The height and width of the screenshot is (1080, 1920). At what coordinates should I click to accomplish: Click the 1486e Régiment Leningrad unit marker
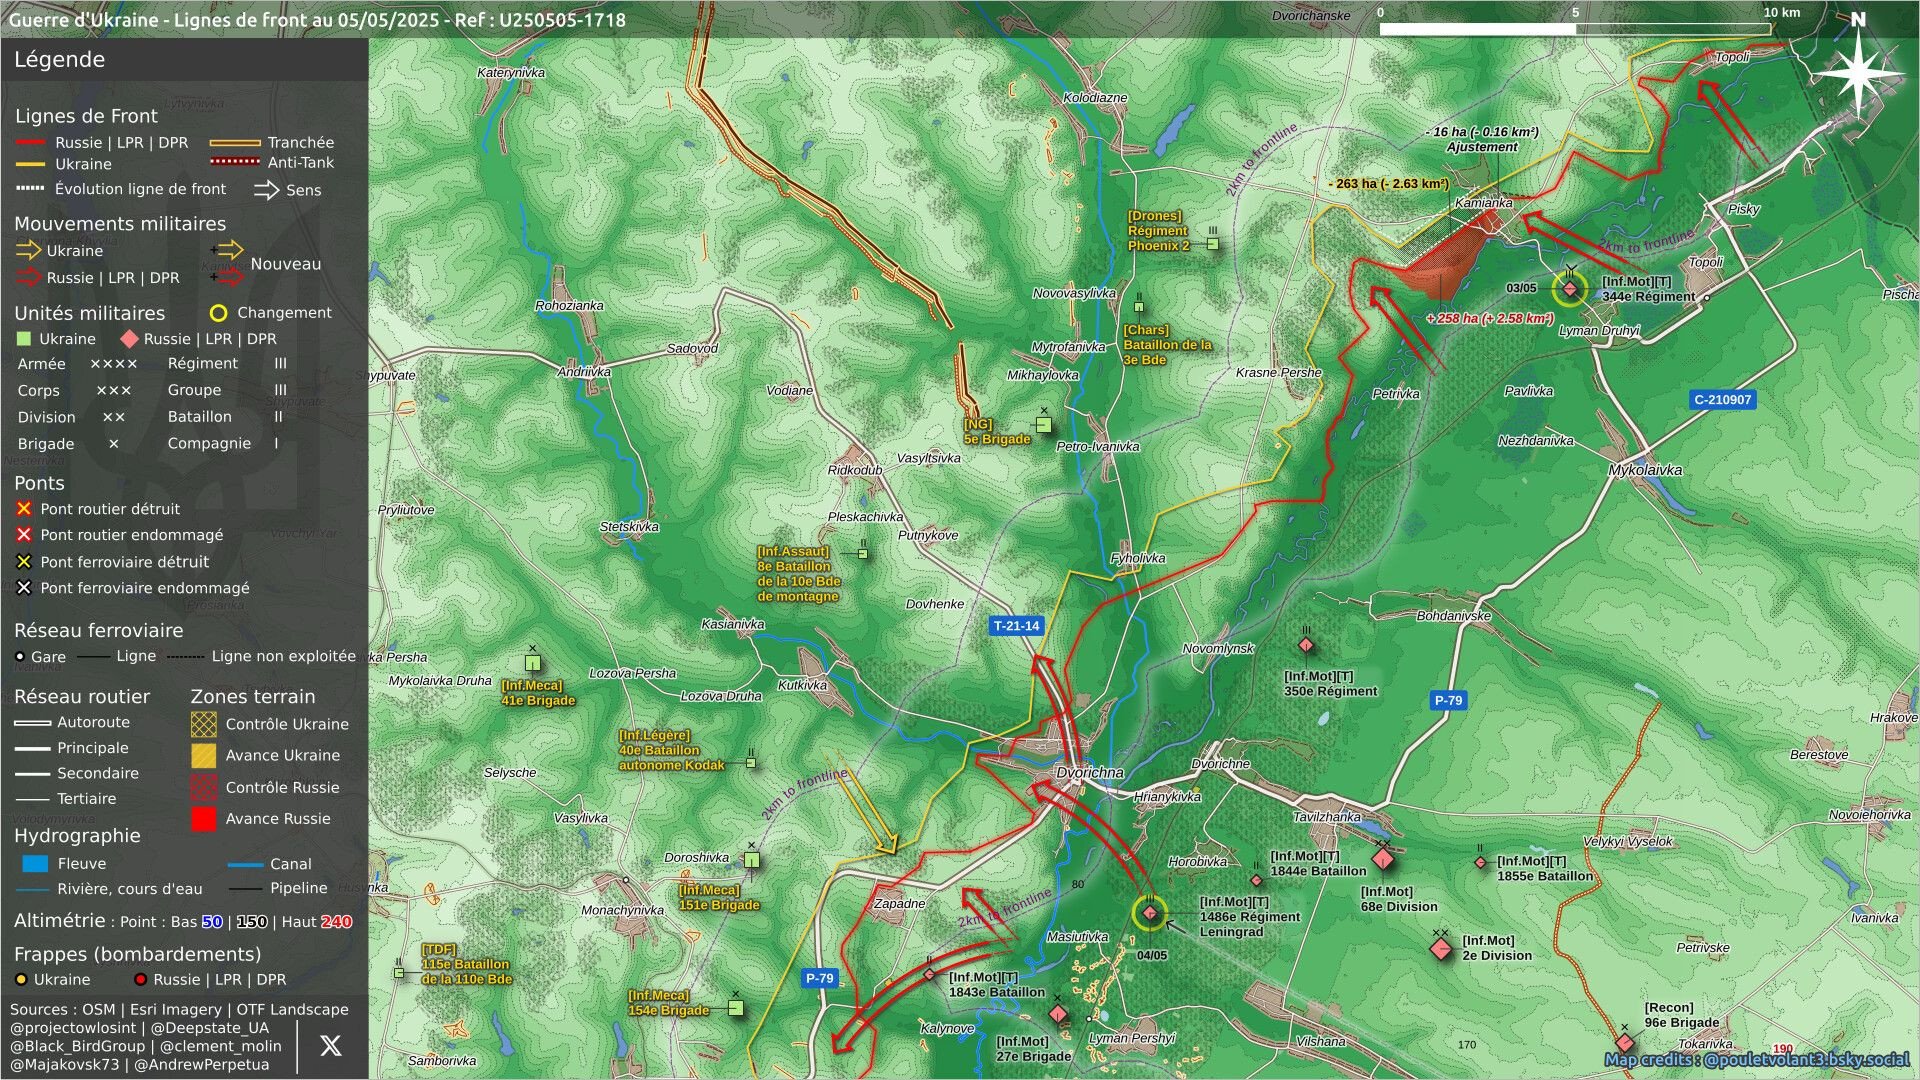point(1150,913)
